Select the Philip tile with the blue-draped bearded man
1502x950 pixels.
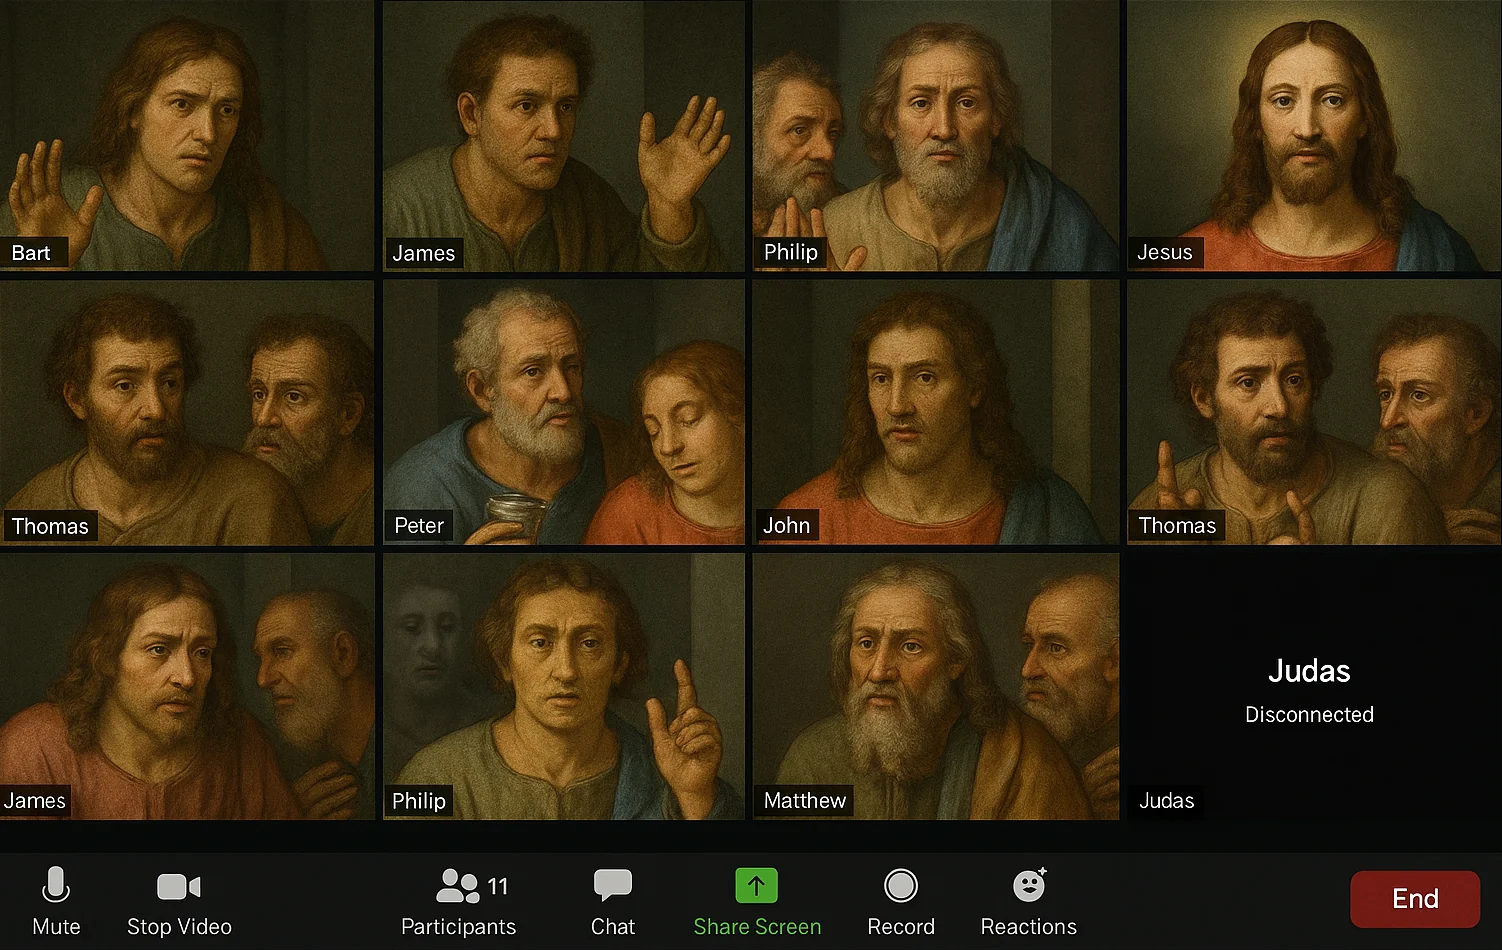(936, 136)
